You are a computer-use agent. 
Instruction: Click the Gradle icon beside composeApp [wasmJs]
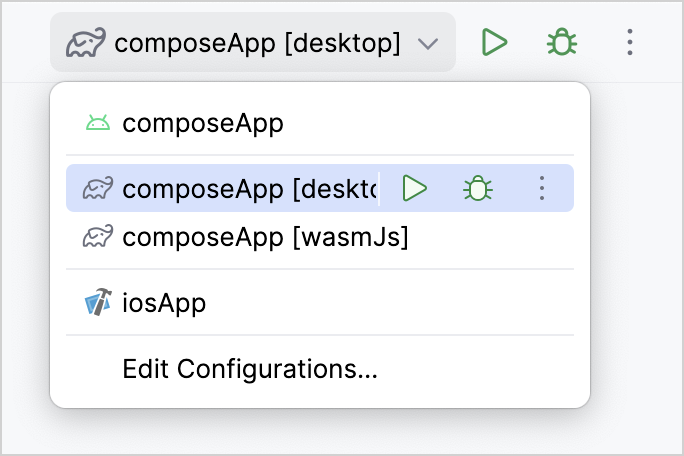coord(97,238)
